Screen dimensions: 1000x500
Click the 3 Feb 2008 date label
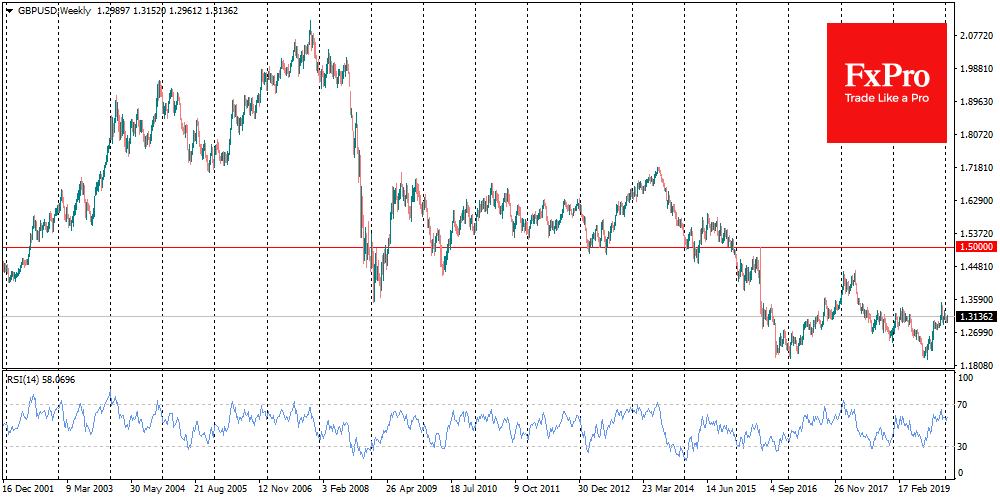pyautogui.click(x=348, y=491)
